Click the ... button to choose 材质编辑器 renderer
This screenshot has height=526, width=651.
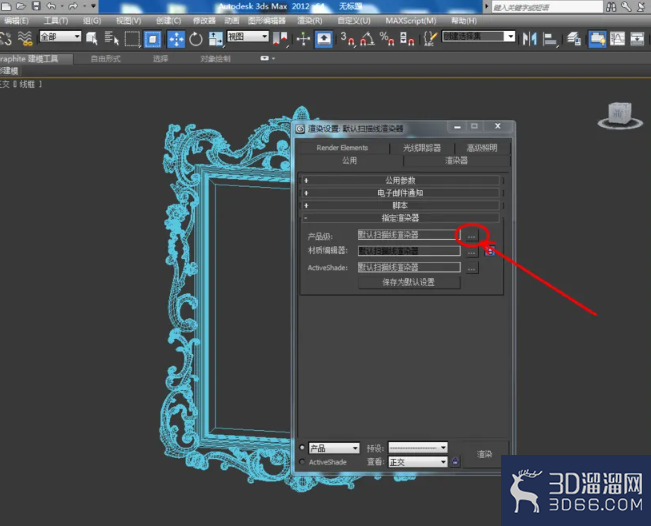coord(472,252)
